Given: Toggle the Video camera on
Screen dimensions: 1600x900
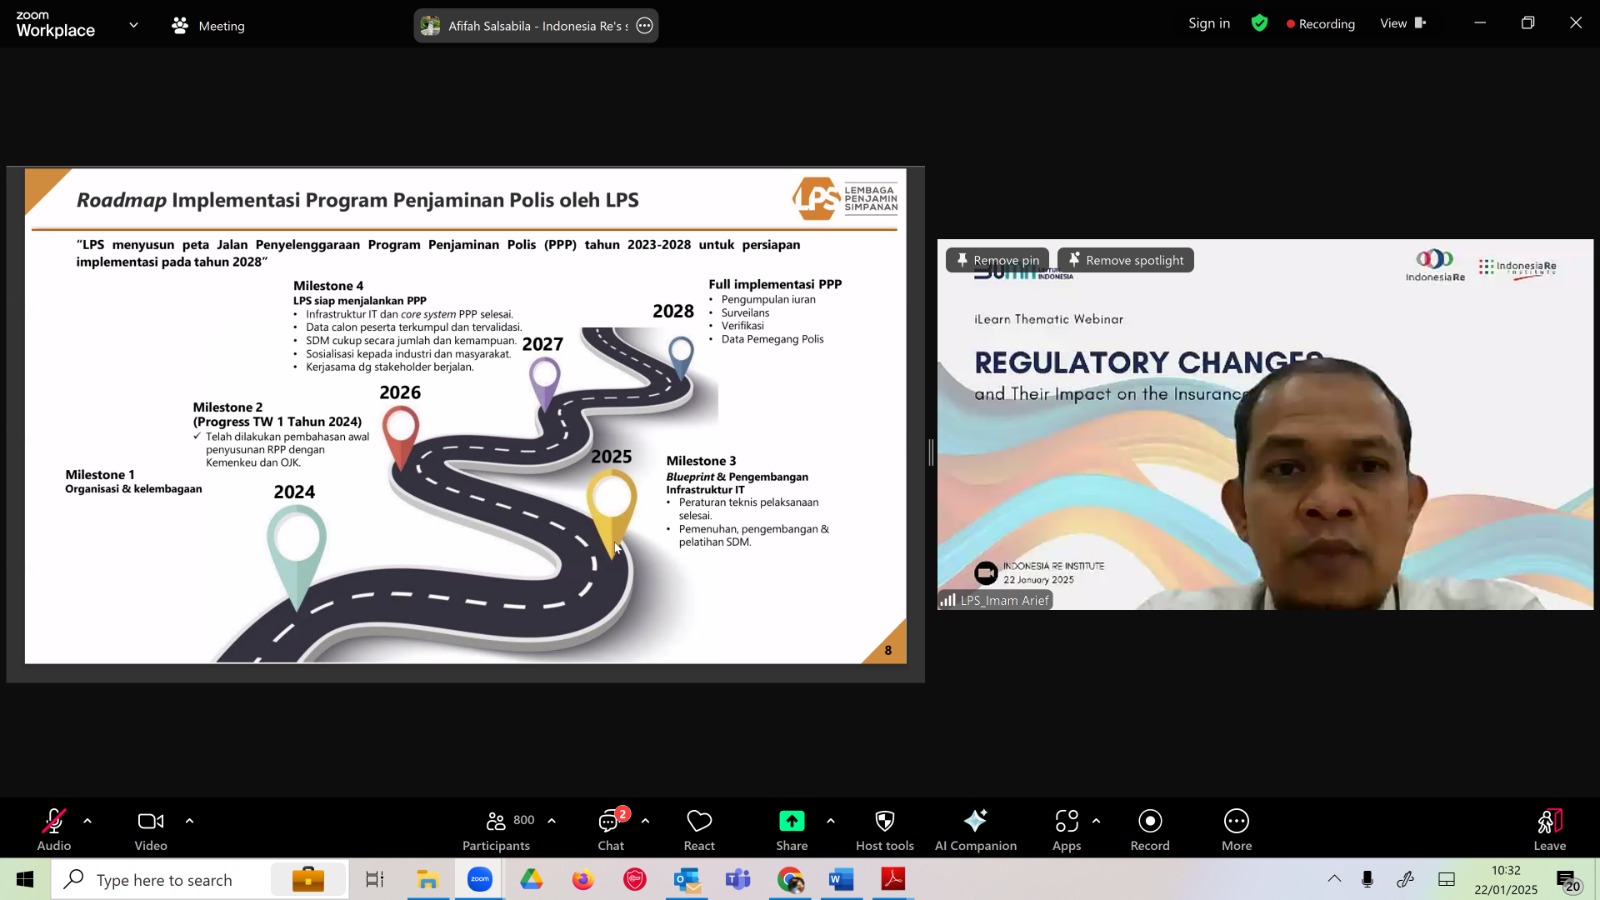Looking at the screenshot, I should coord(151,830).
